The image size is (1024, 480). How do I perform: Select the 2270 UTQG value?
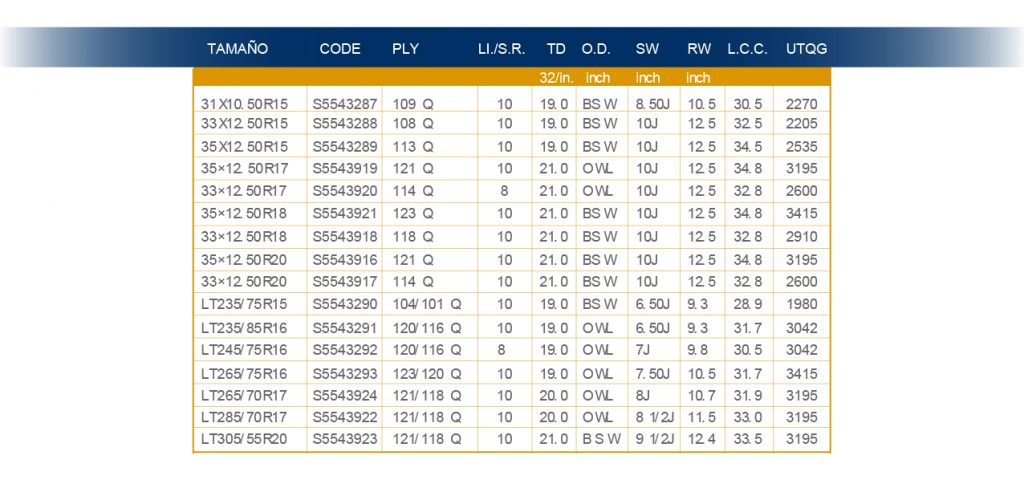click(801, 103)
